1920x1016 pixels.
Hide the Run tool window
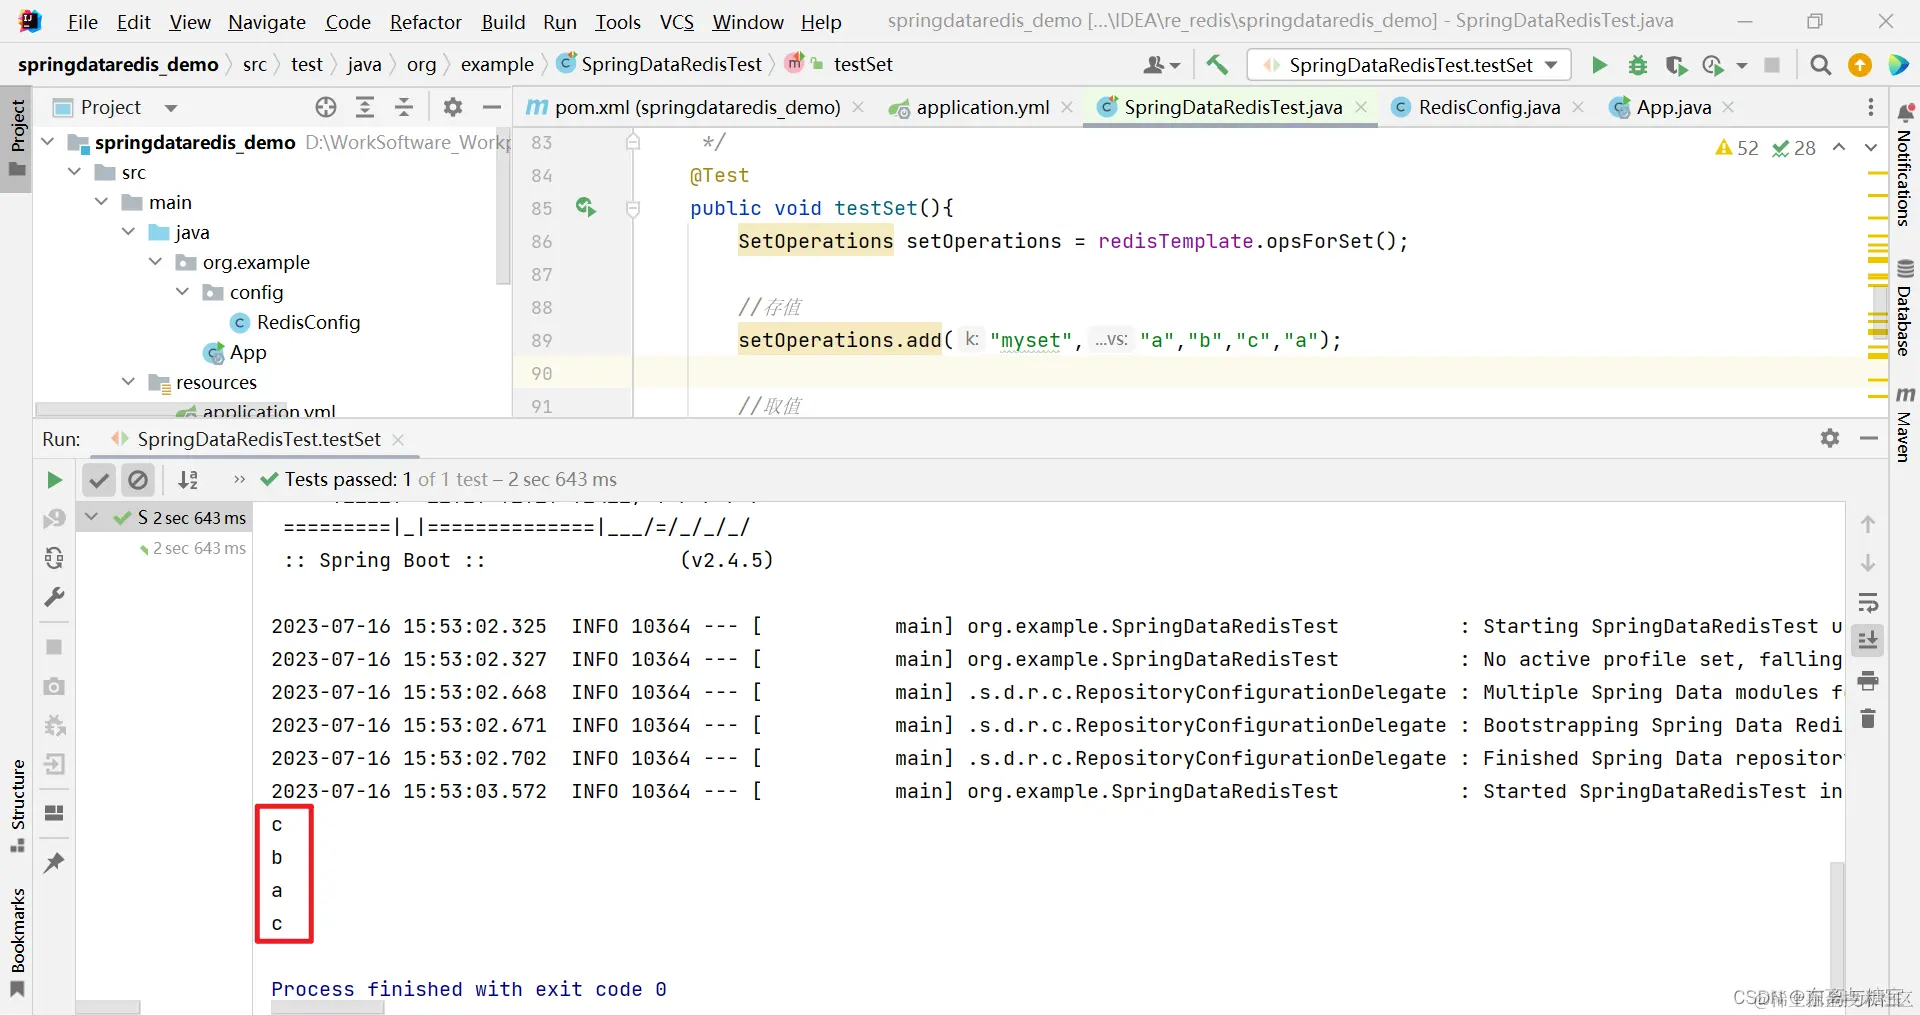pos(1869,438)
